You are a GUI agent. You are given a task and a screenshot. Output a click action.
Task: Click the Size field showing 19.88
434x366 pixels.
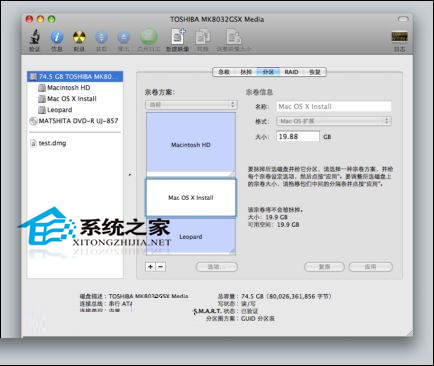click(298, 137)
